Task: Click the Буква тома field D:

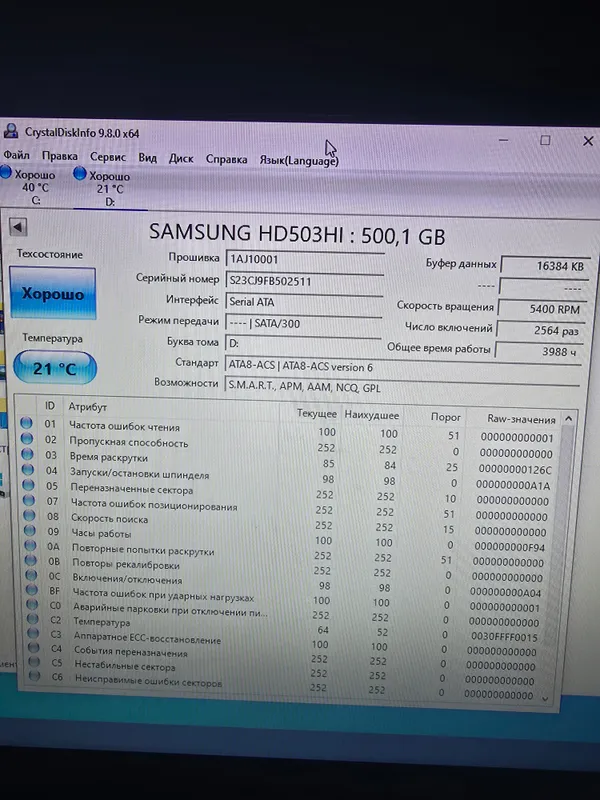Action: click(x=303, y=343)
